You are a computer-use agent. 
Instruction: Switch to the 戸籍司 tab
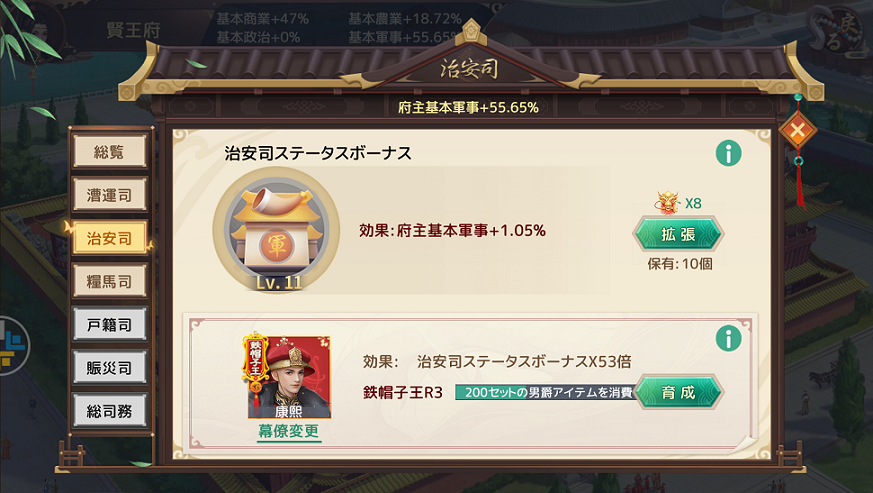[110, 325]
